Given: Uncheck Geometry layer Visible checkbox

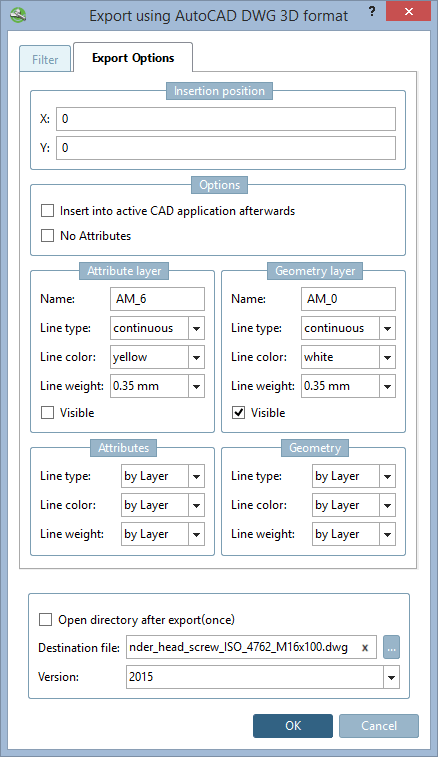Looking at the screenshot, I should pyautogui.click(x=239, y=413).
